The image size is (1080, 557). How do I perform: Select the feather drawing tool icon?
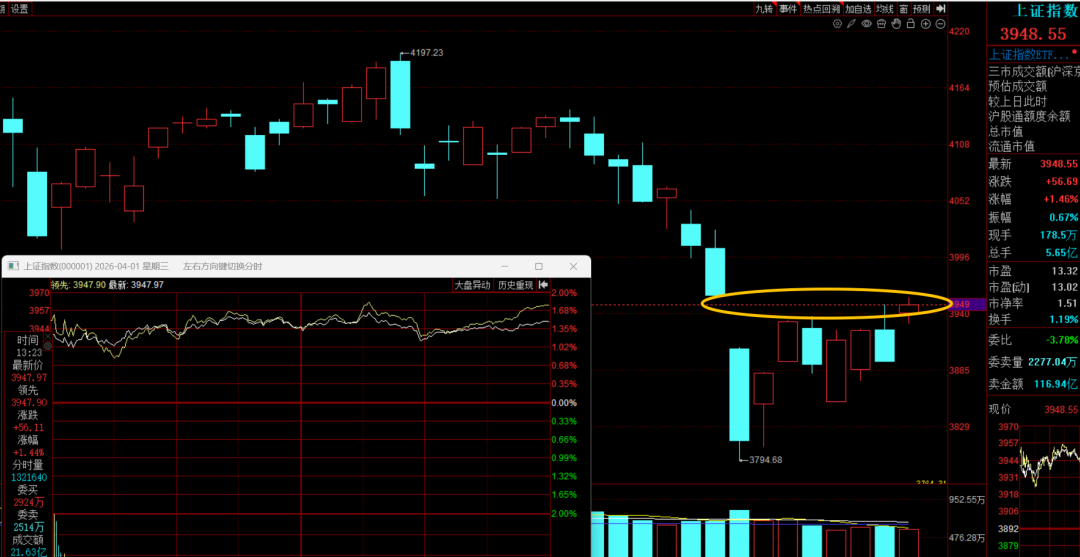pos(851,23)
